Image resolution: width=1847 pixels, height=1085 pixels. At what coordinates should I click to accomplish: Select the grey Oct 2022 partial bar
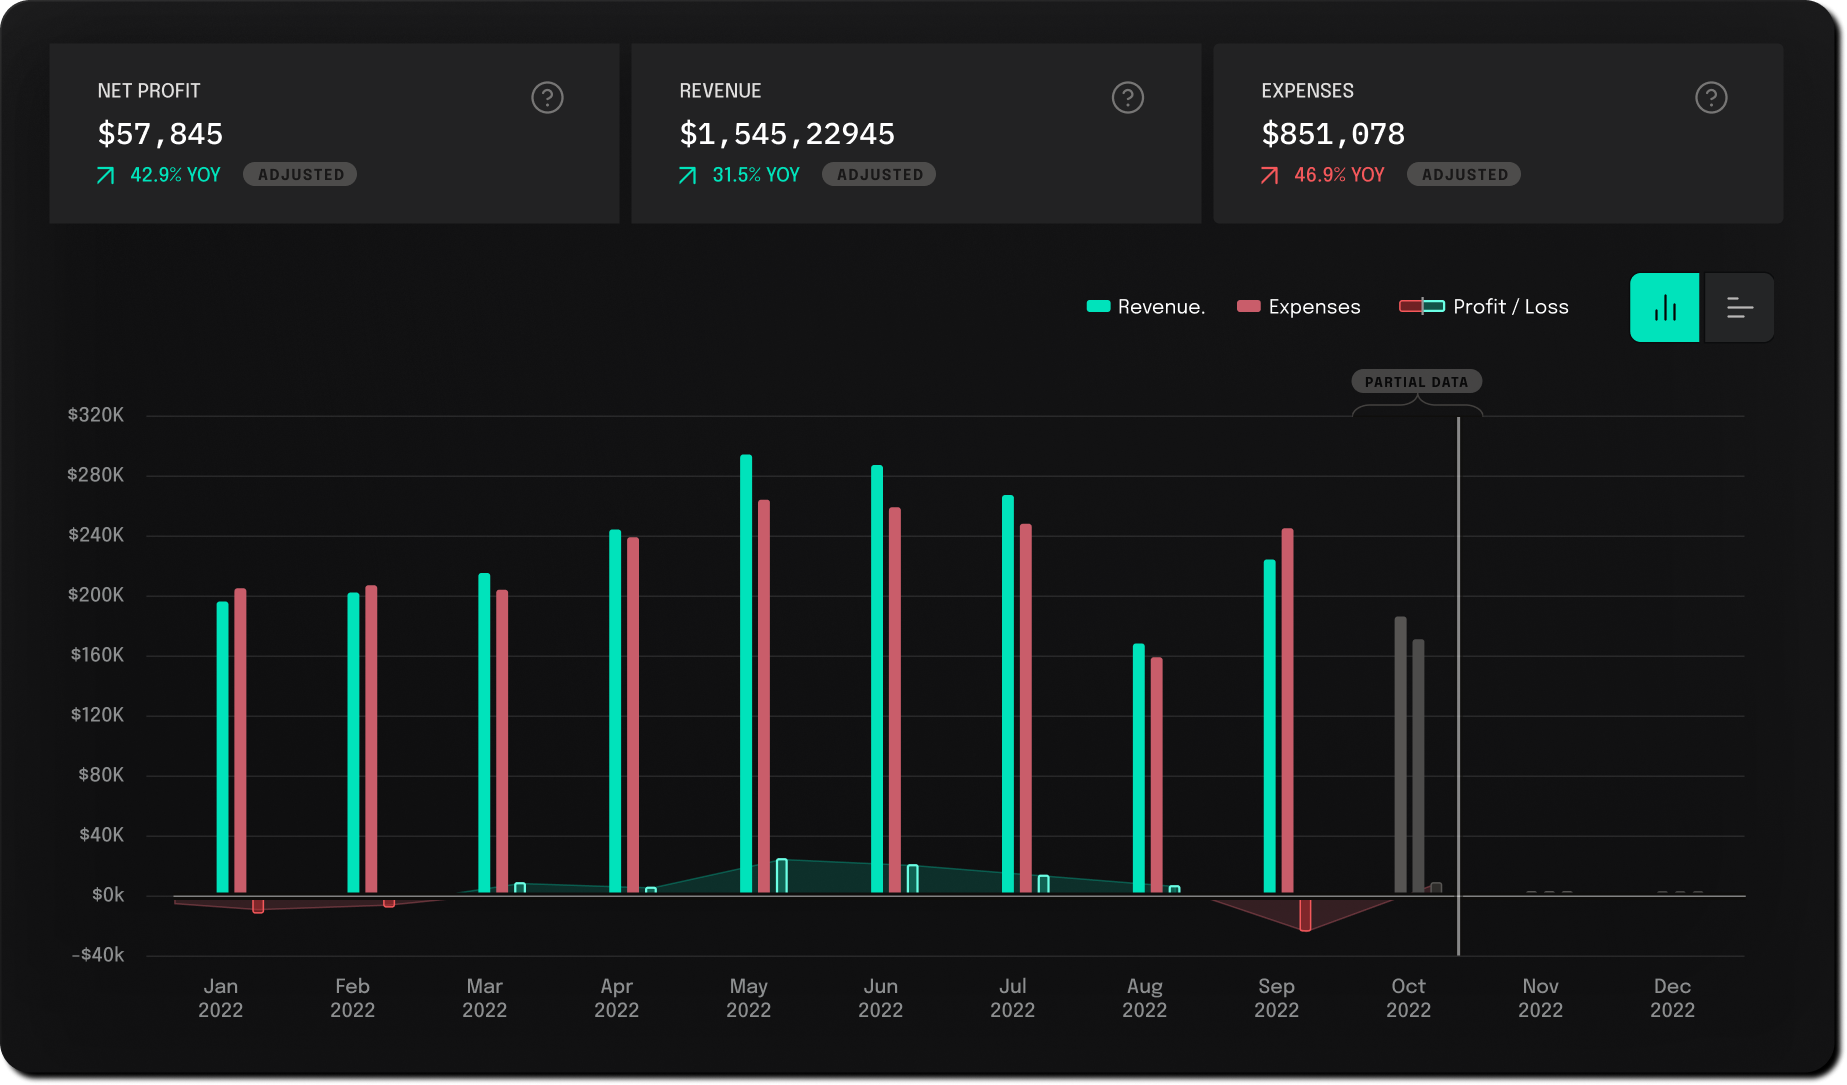coord(1400,754)
